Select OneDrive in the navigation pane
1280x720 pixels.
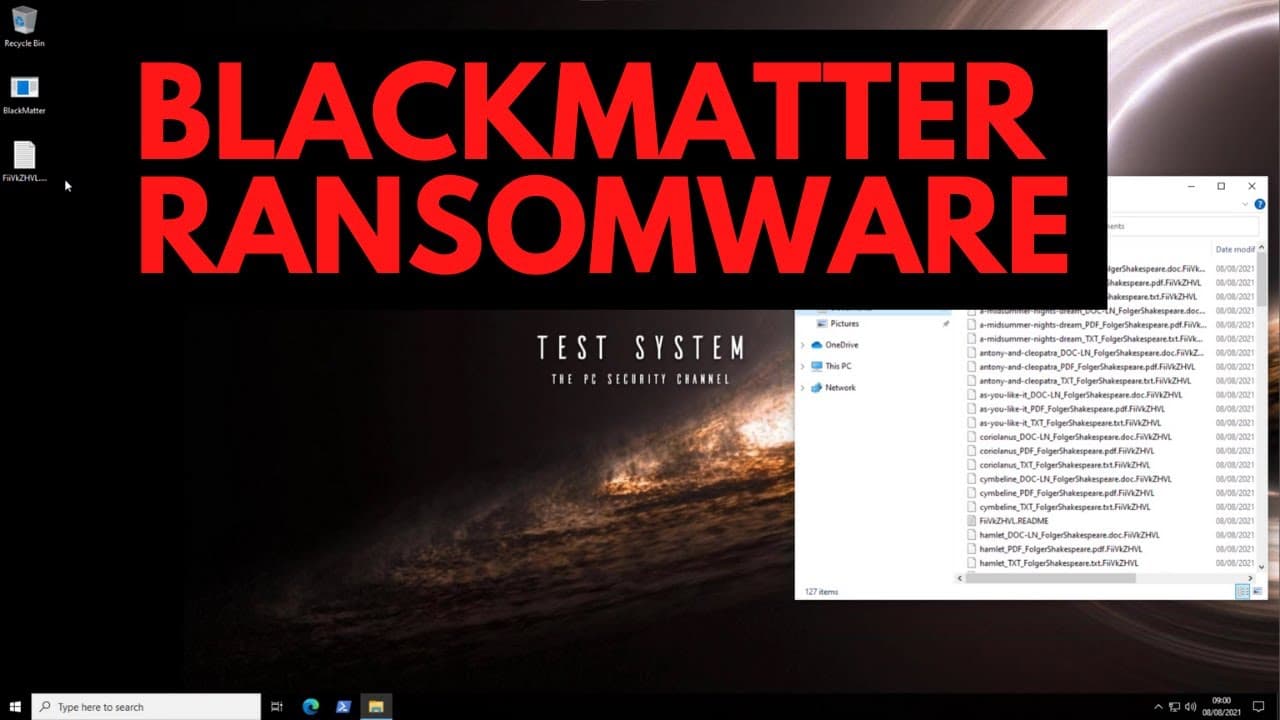833,345
